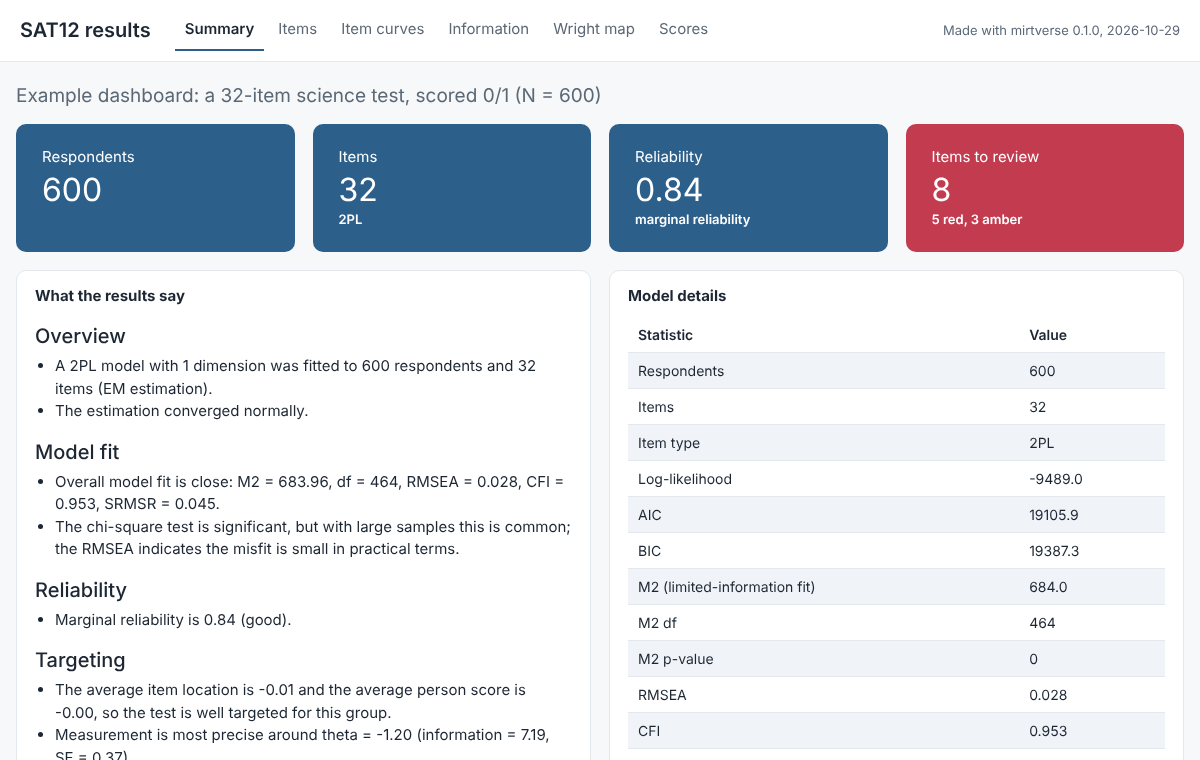
Task: Click the Overview section heading
Action: pyautogui.click(x=80, y=336)
